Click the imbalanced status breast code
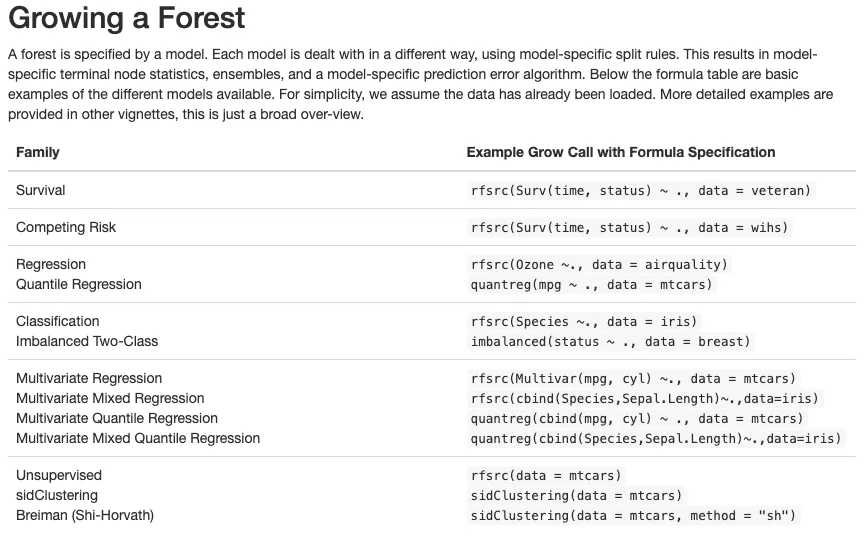Viewport: 866px width, 548px height. (x=610, y=341)
